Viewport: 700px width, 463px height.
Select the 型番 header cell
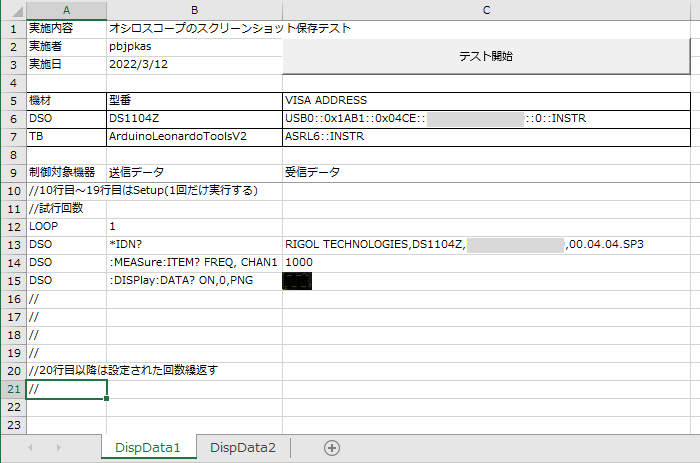coord(194,101)
